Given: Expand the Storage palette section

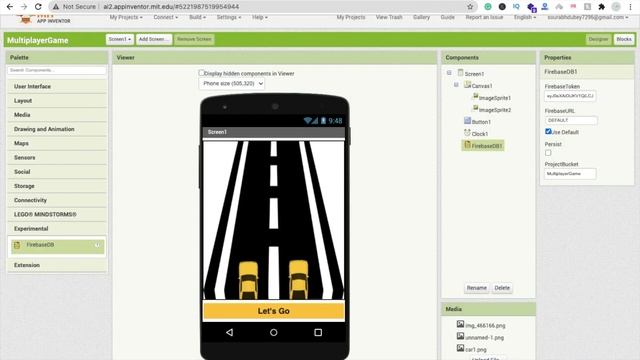Looking at the screenshot, I should [57, 186].
